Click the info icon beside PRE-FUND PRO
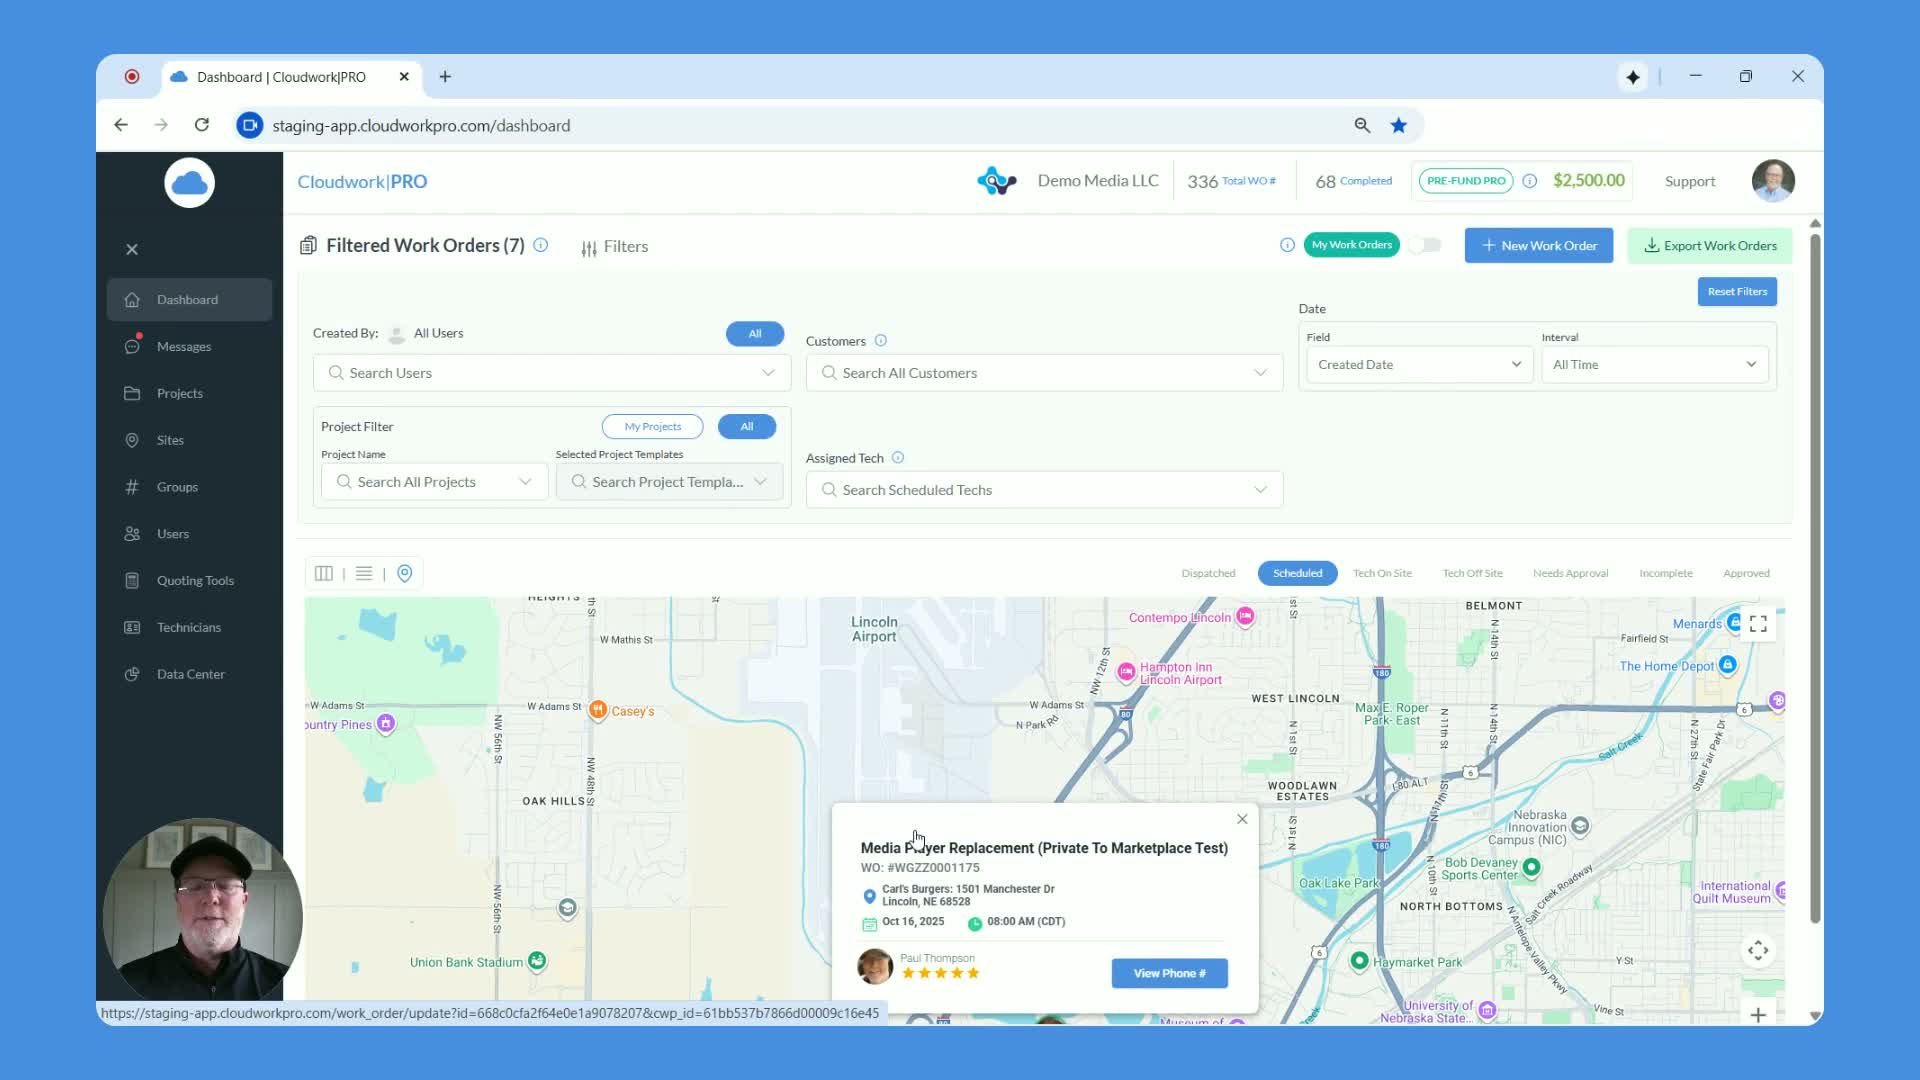The image size is (1920, 1080). (x=1529, y=181)
